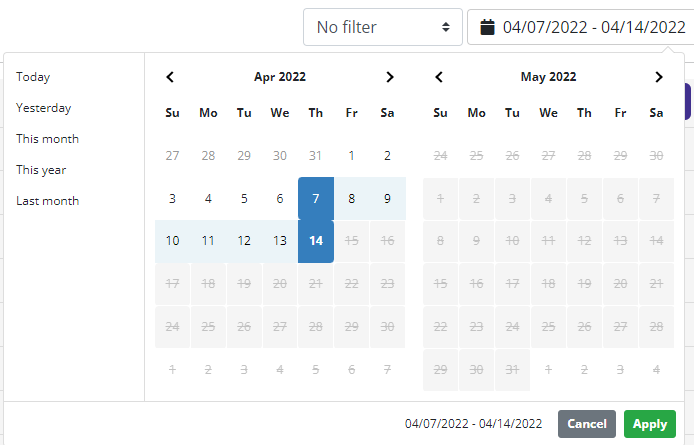Screen dimensions: 694x445
Task: Select April 7 start date
Action: click(316, 199)
